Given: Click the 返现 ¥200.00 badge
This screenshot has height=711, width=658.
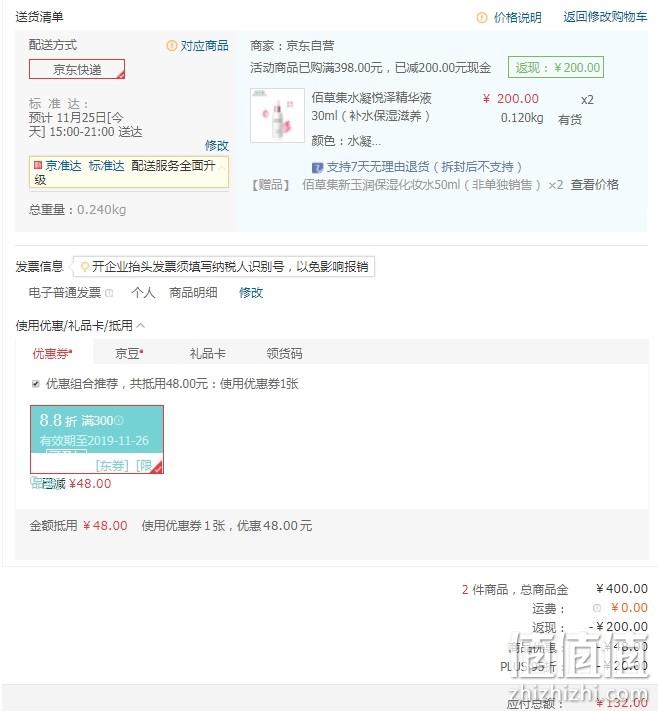Looking at the screenshot, I should (556, 68).
